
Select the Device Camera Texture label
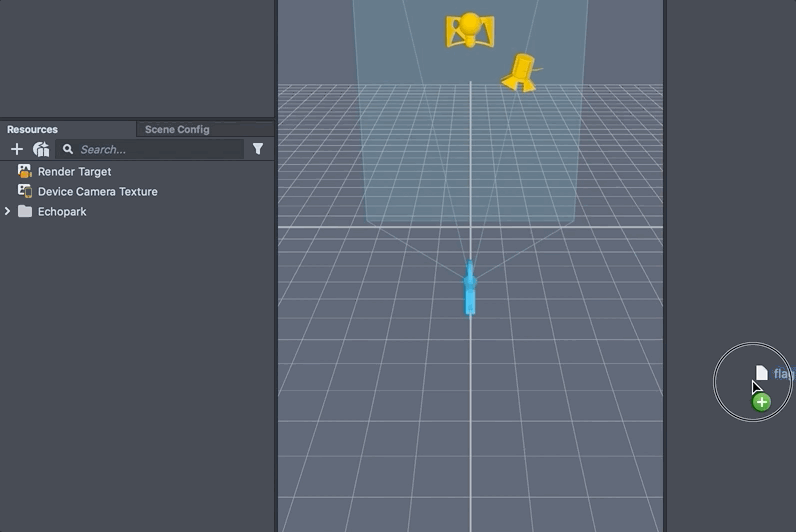tap(97, 191)
